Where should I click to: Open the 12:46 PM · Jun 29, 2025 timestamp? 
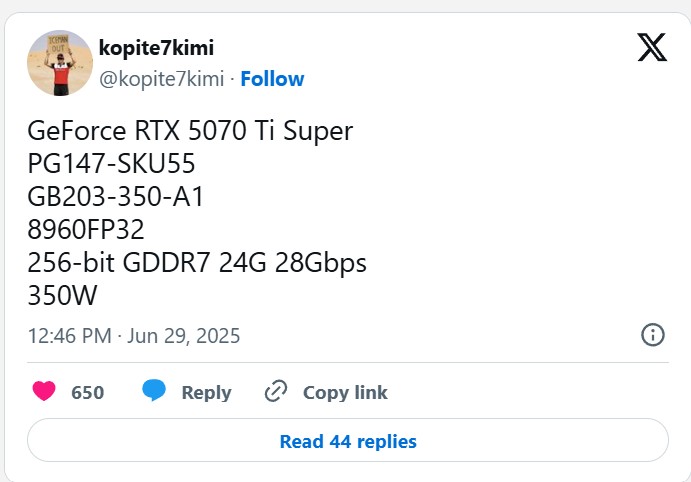click(134, 336)
